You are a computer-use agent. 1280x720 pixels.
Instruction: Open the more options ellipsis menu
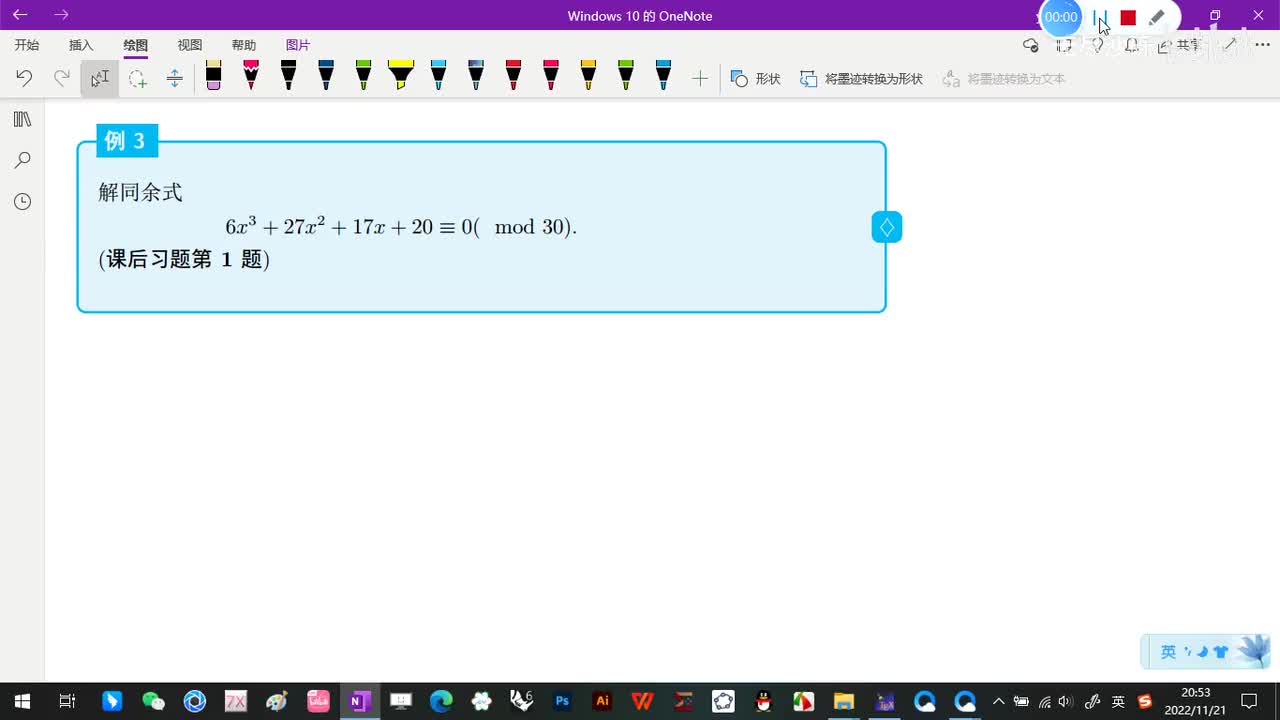tap(1262, 45)
